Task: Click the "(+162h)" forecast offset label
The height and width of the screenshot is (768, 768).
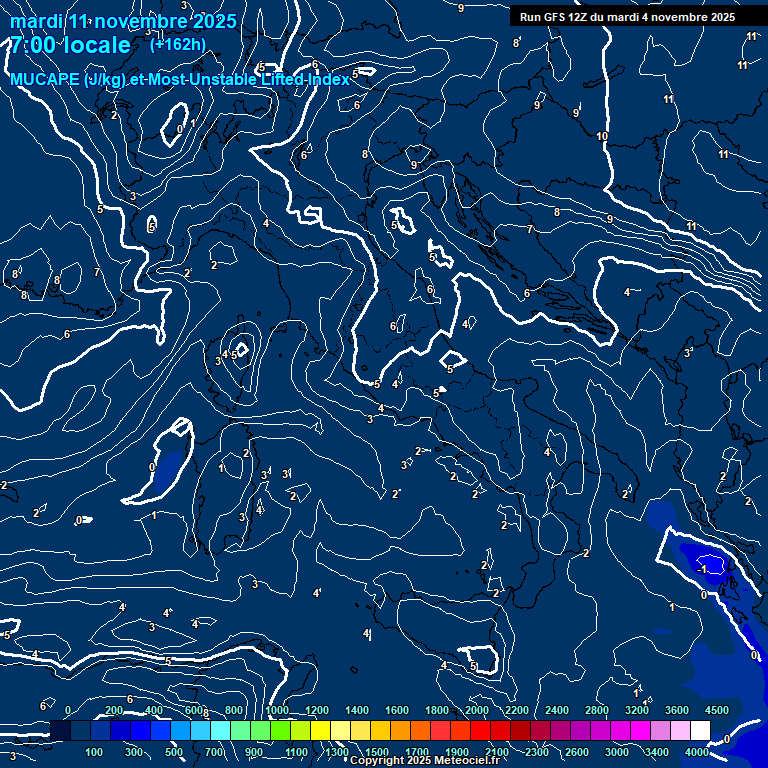Action: tap(177, 44)
